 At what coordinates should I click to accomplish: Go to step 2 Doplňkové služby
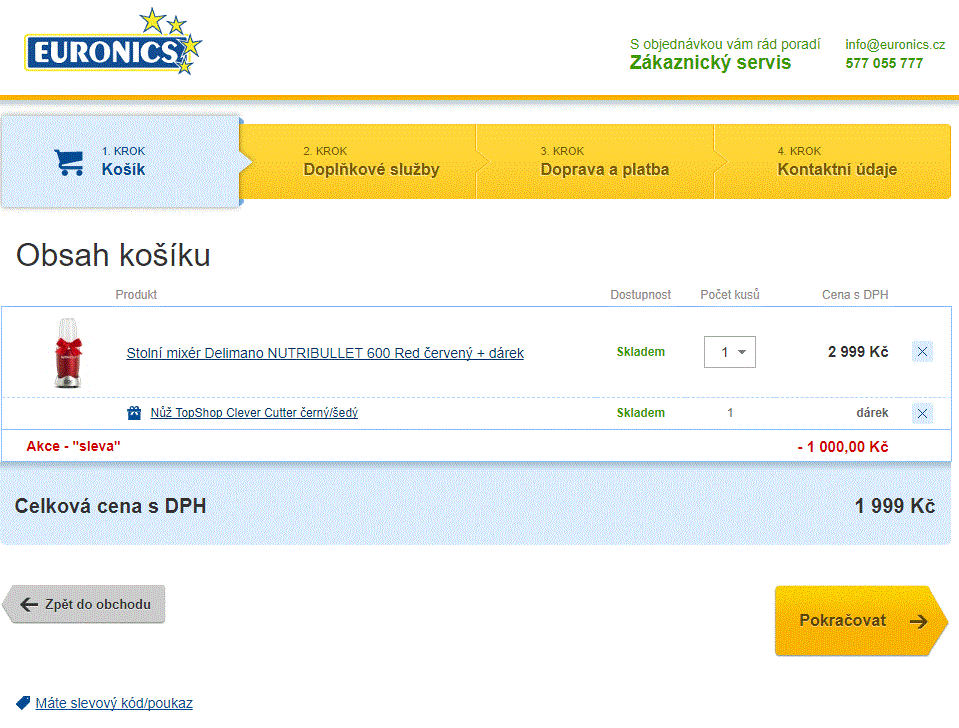click(358, 162)
